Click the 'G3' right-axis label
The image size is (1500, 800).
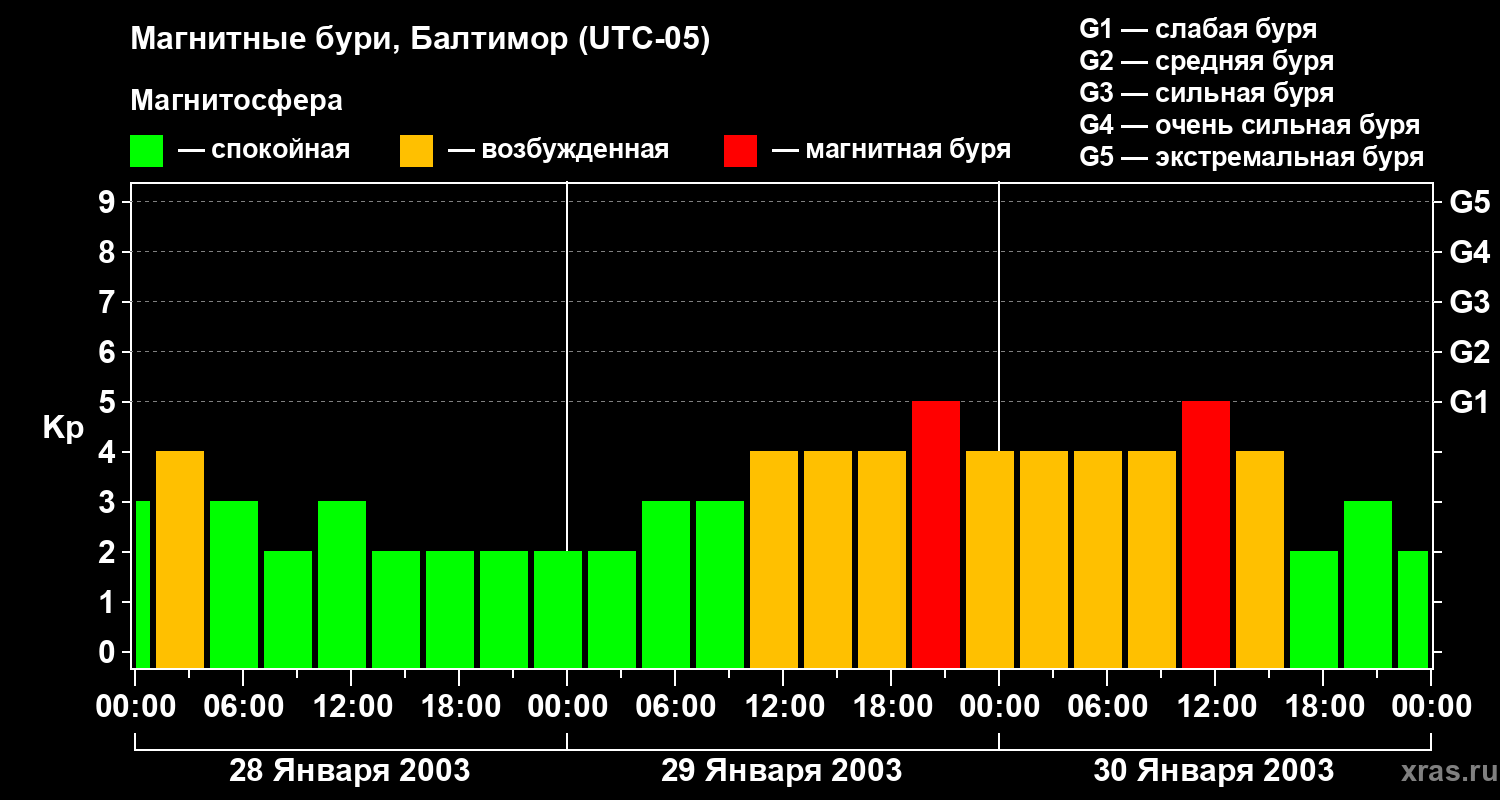click(1469, 303)
